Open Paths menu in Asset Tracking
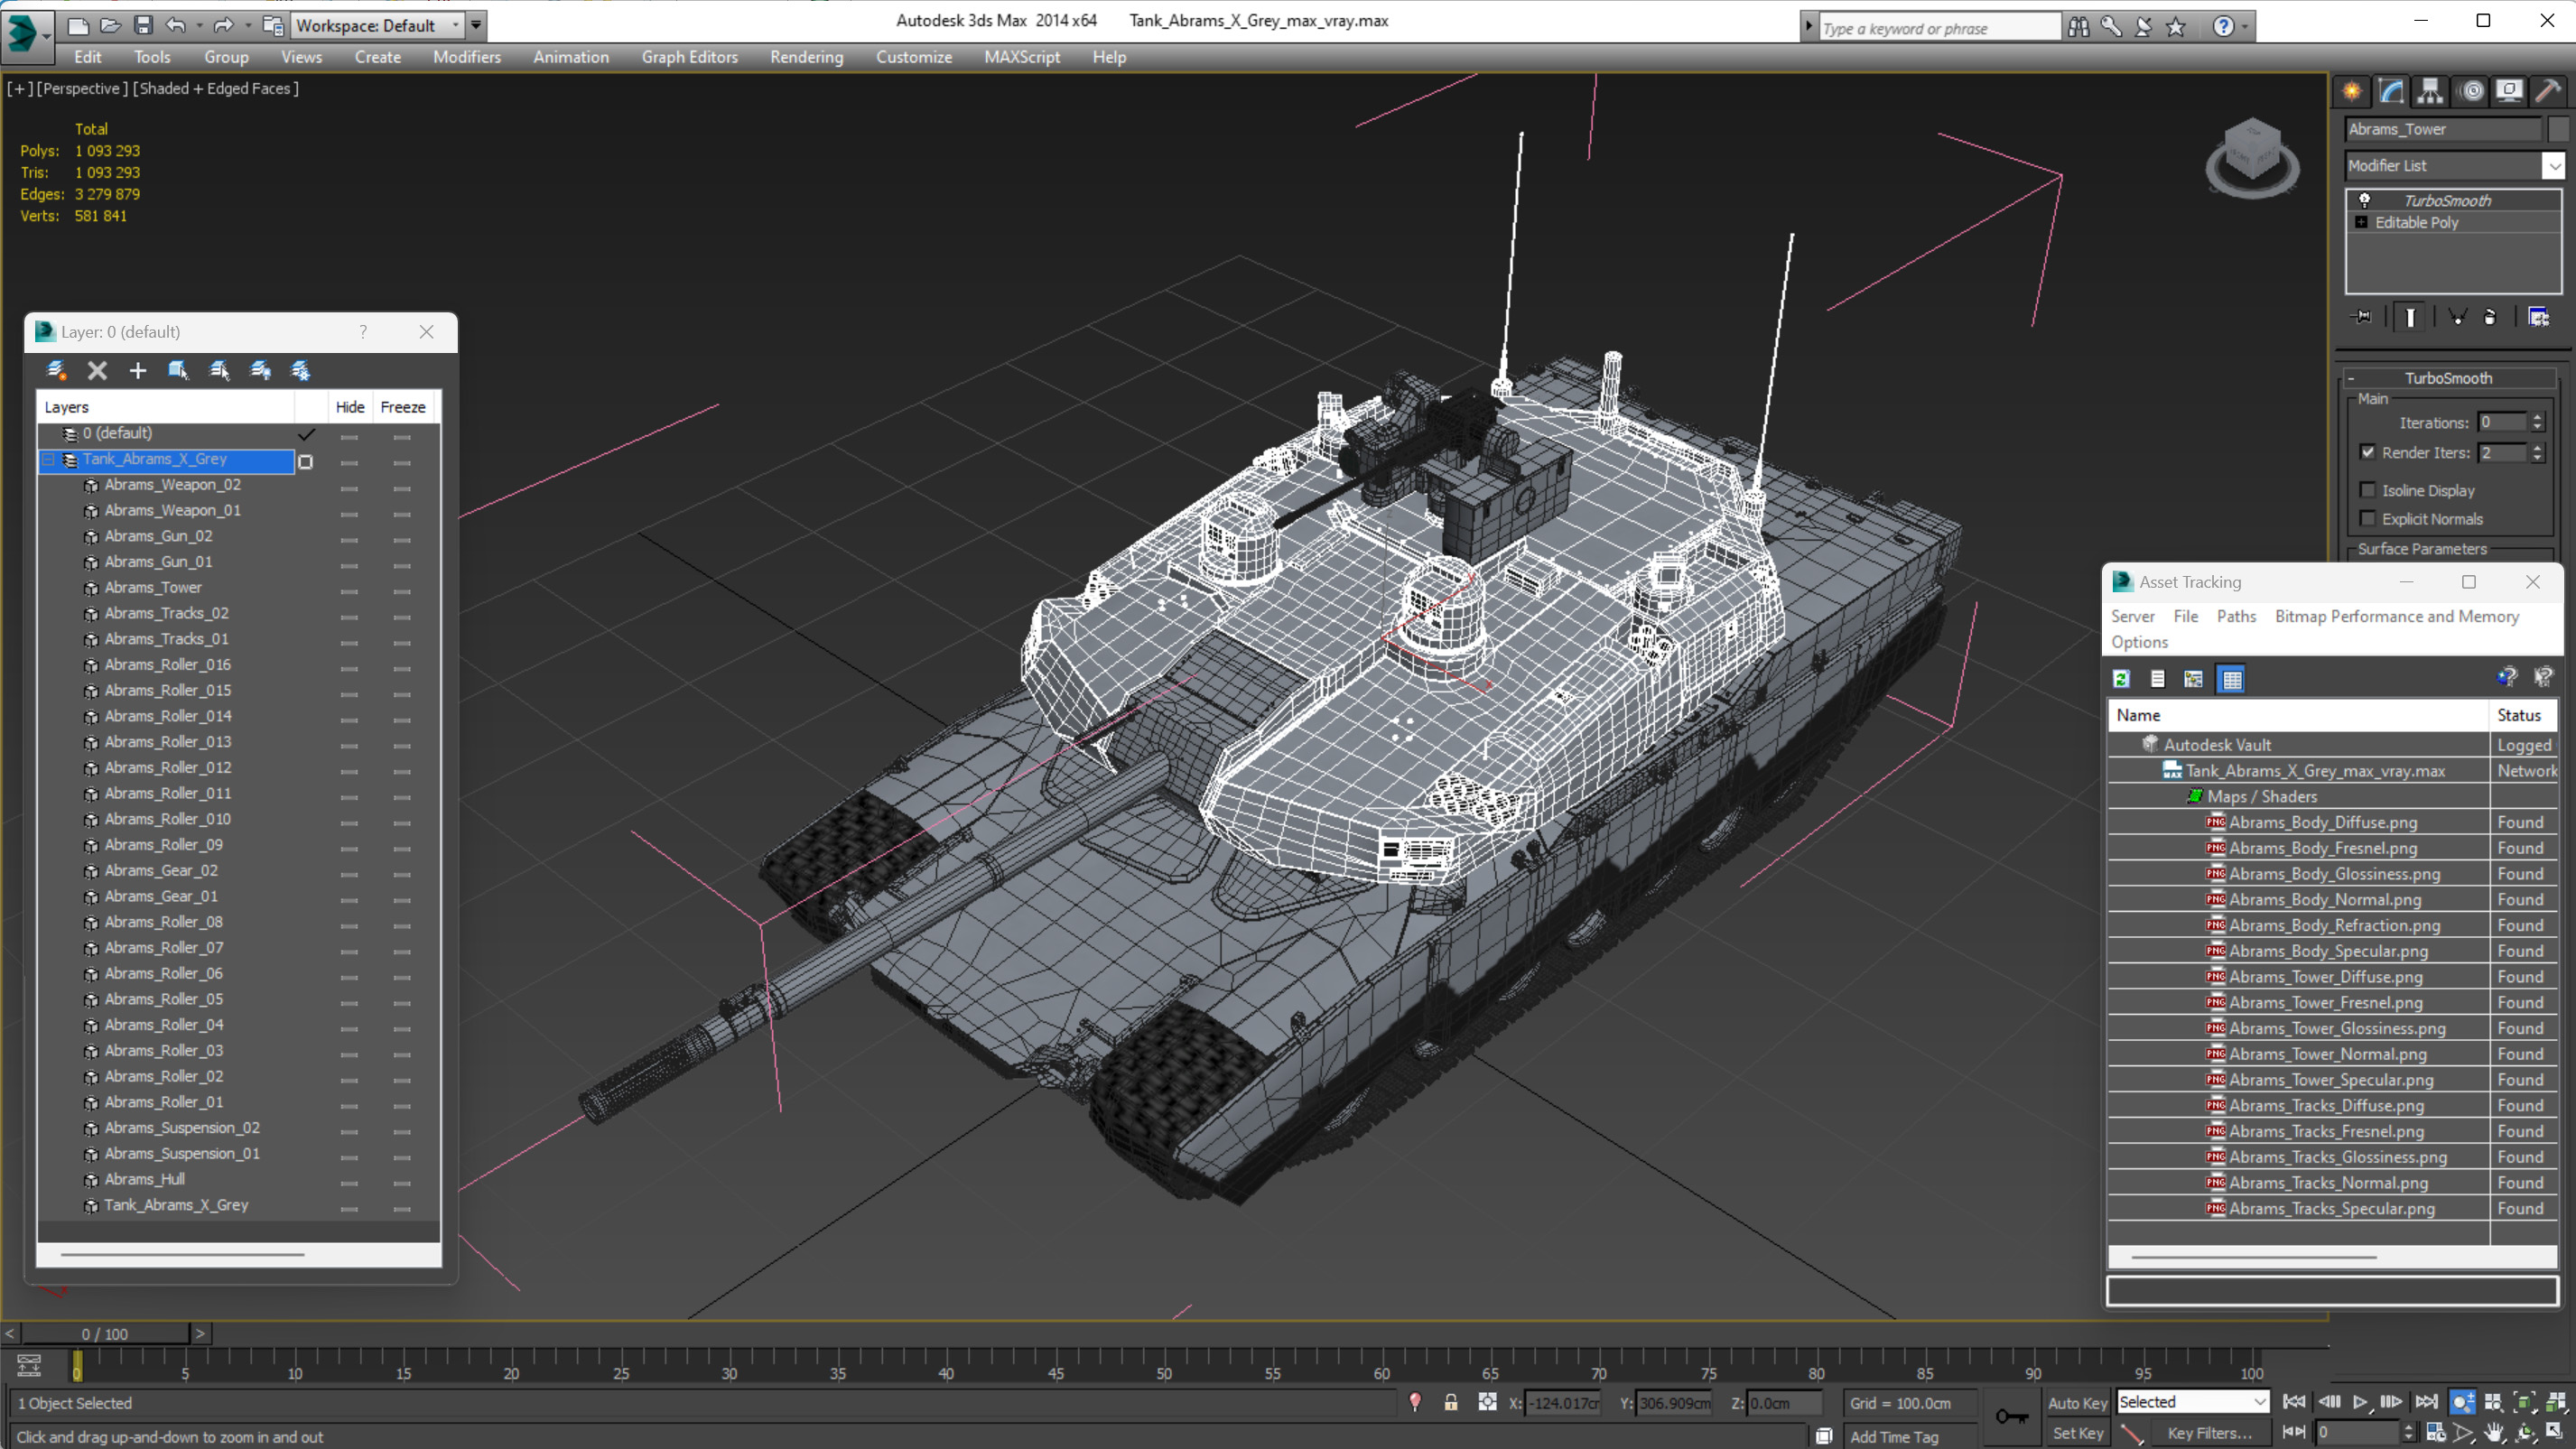2576x1449 pixels. tap(2236, 616)
